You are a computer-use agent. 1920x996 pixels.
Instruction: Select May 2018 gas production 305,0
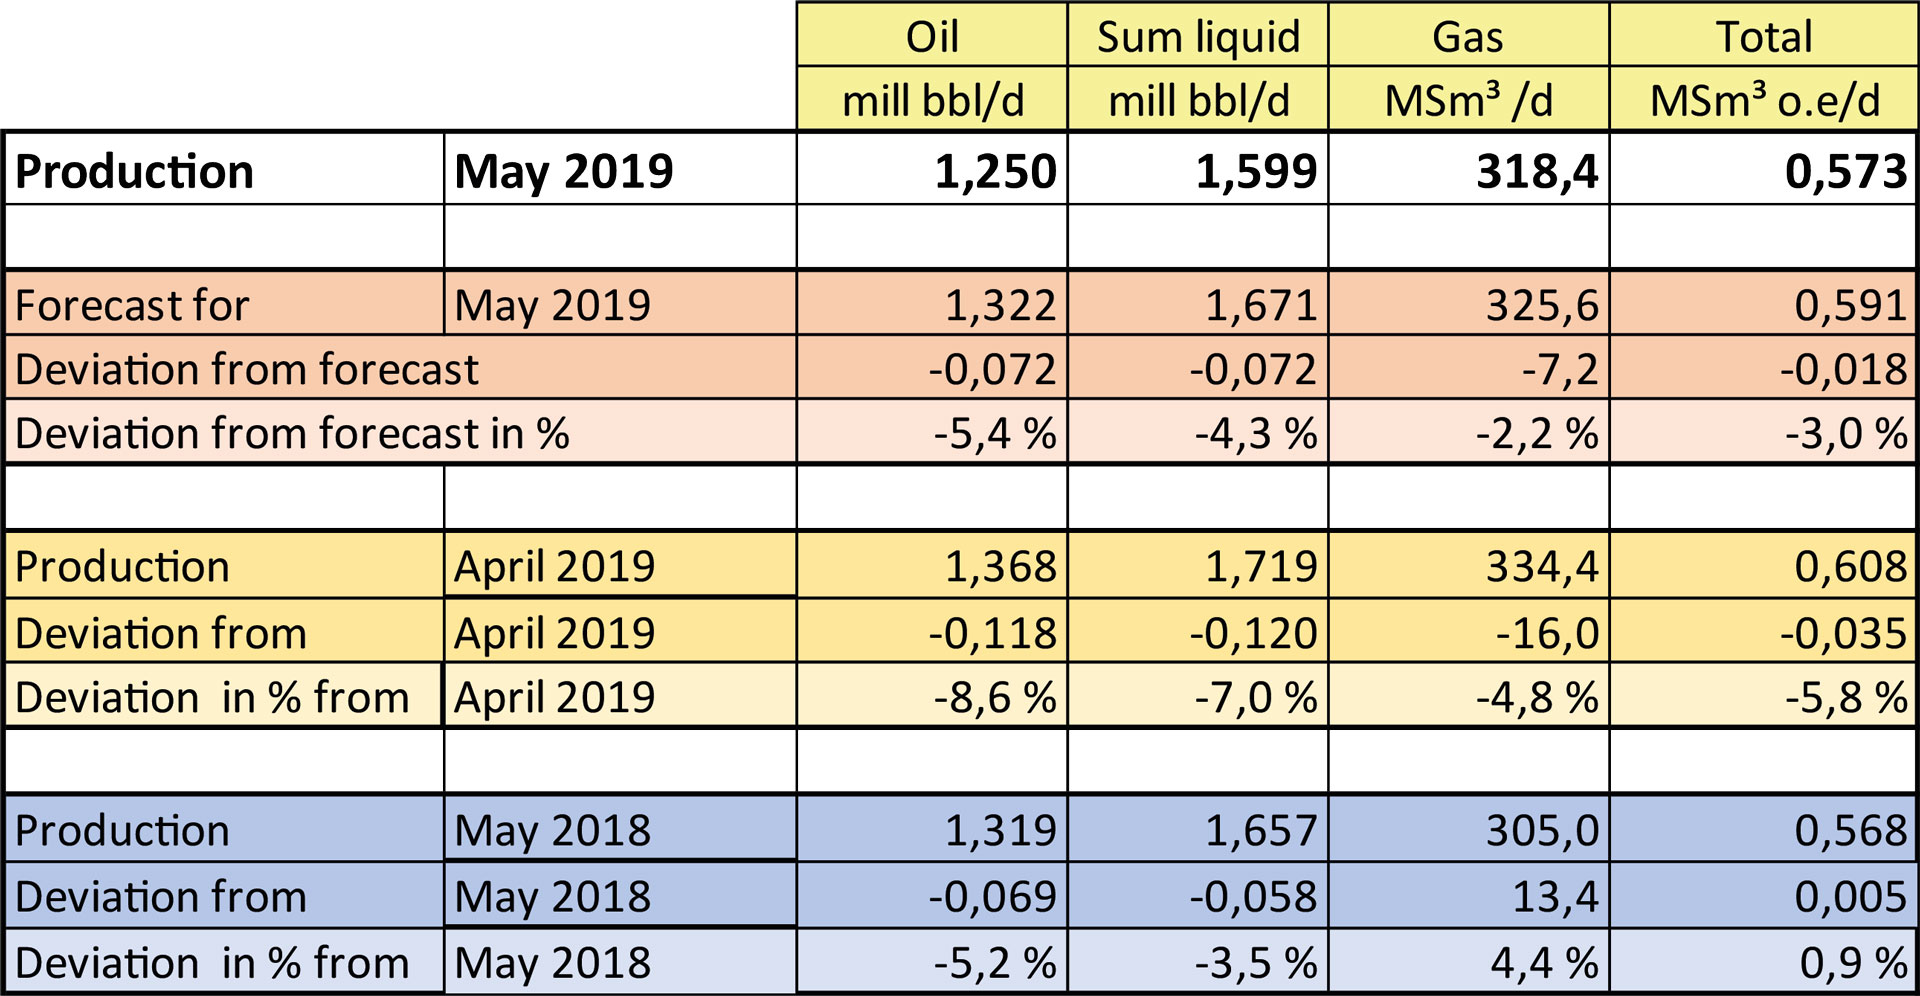coord(1542,830)
